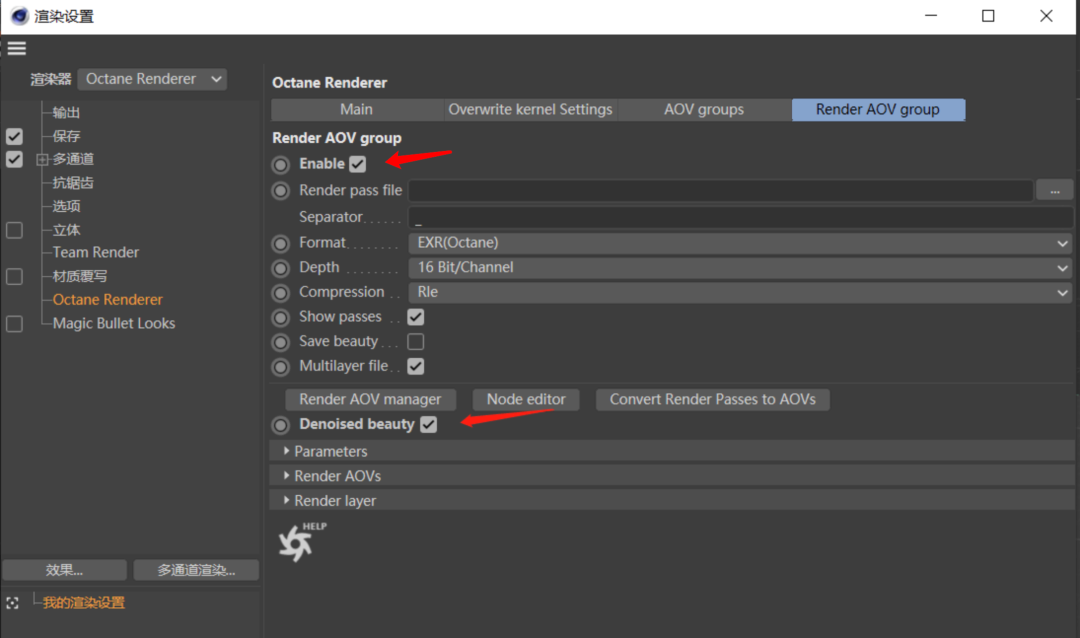Toggle the Multilayer file checkbox

(415, 367)
